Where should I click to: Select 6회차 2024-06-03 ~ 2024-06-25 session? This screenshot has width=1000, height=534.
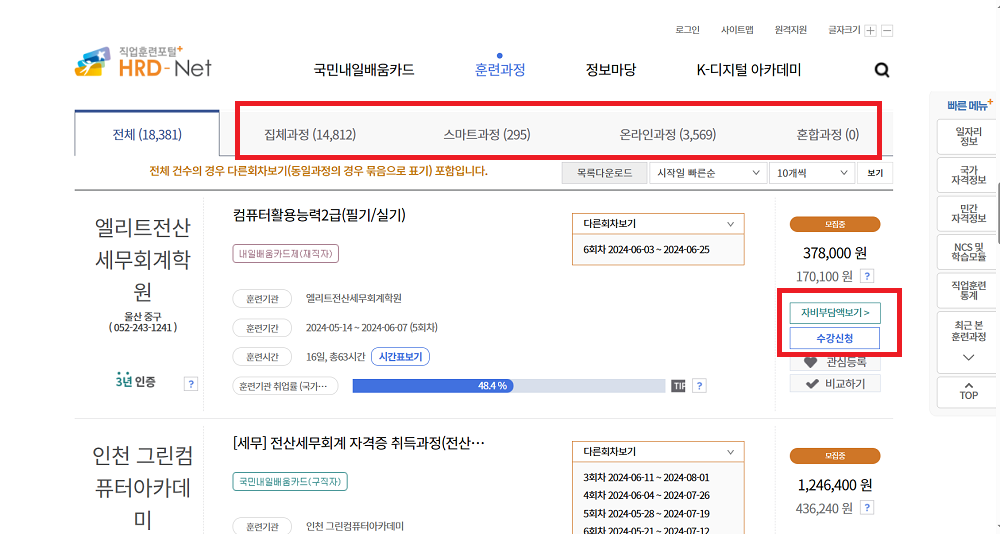(x=646, y=249)
